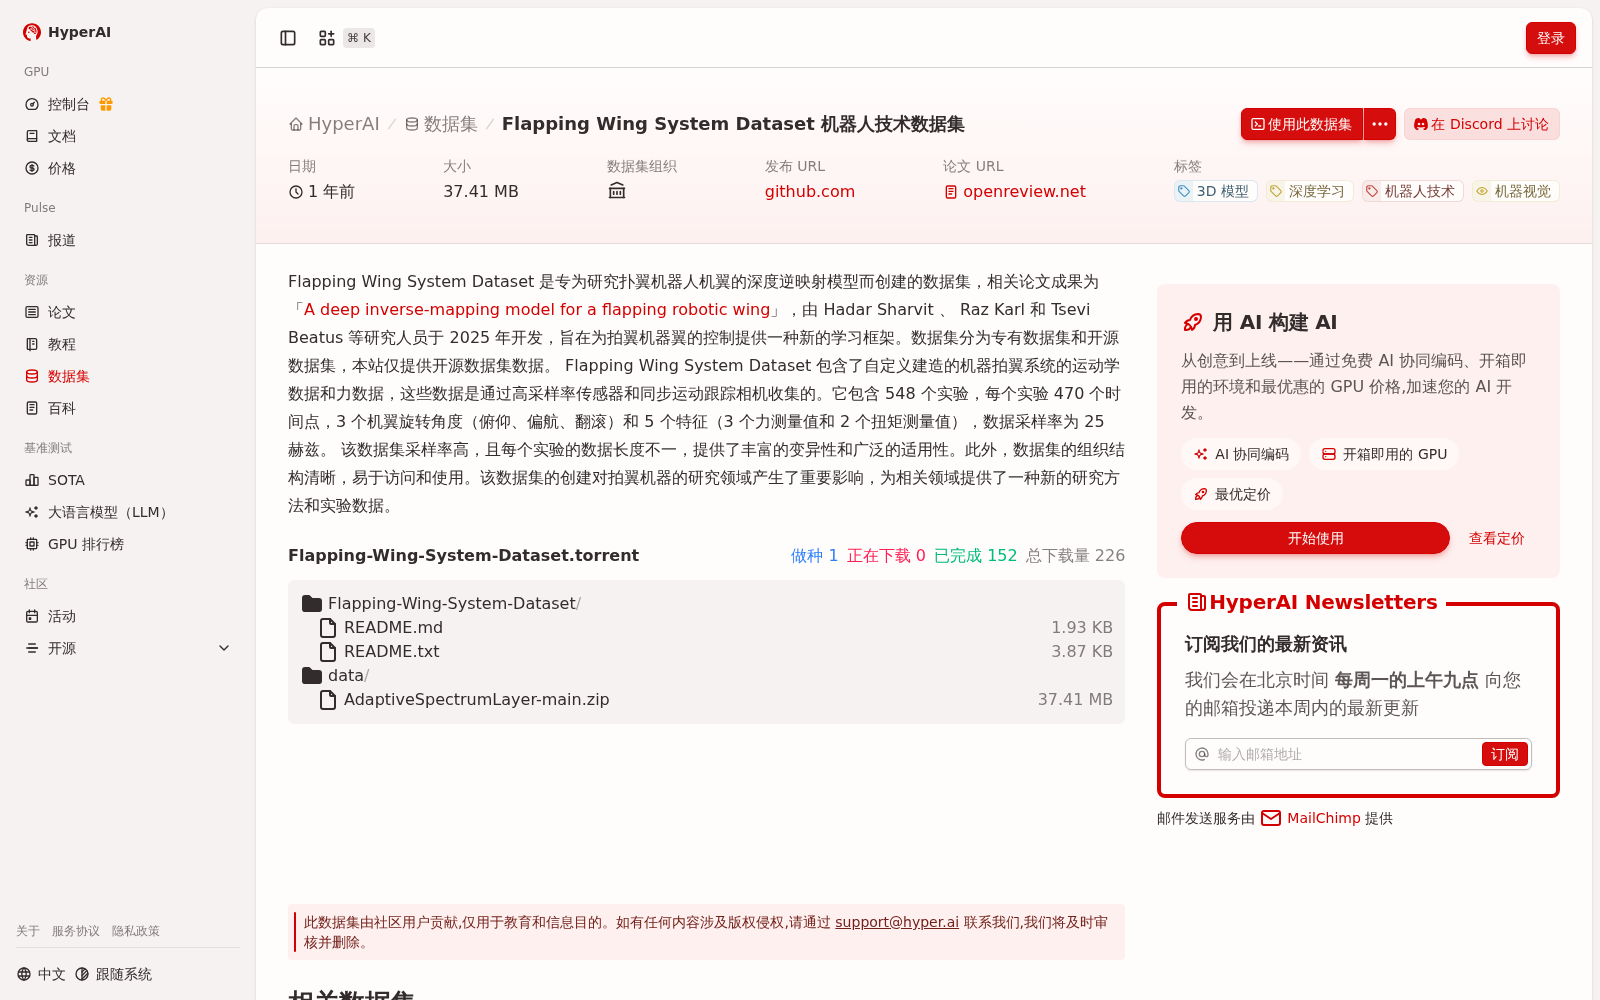Click the 已完成 152 completed count

point(975,555)
